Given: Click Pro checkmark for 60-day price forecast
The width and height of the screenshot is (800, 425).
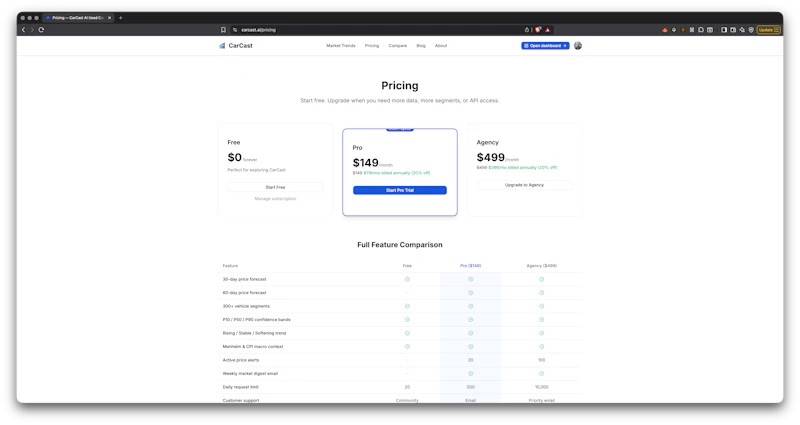Looking at the screenshot, I should point(470,293).
